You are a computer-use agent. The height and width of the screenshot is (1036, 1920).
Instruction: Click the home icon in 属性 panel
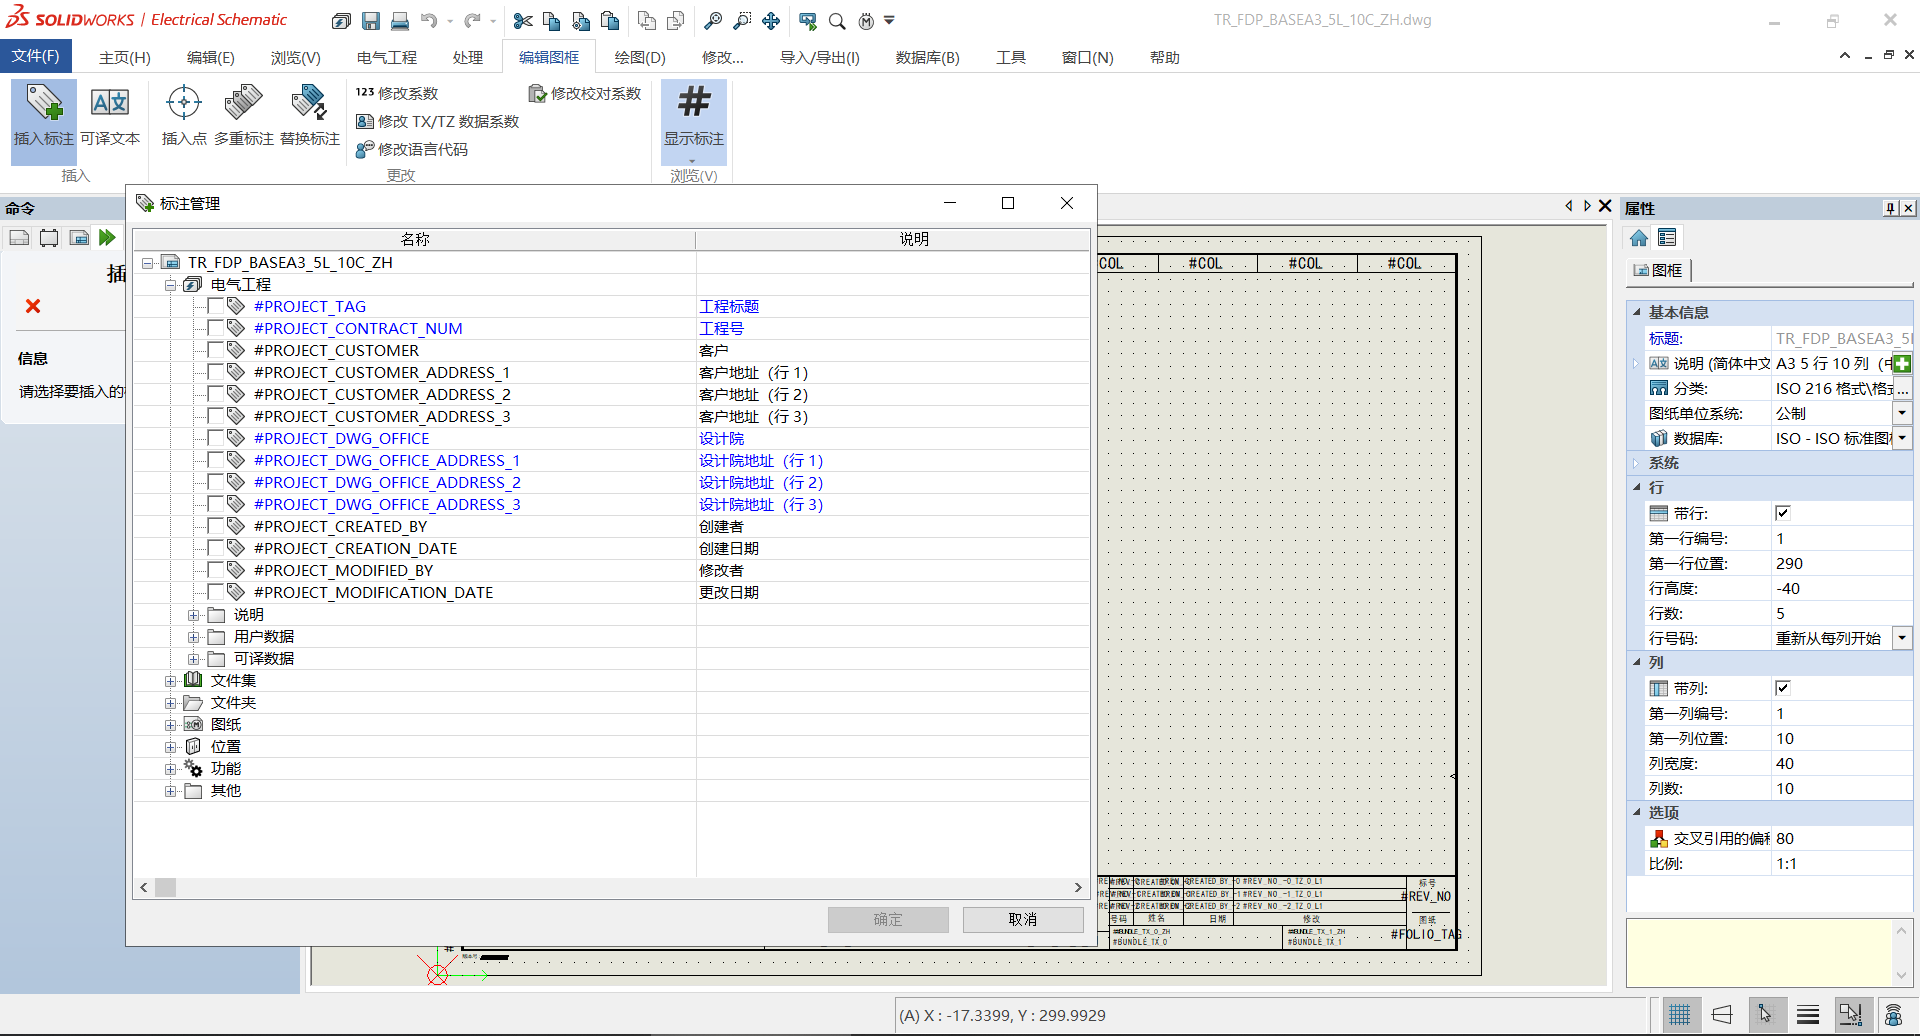click(1639, 238)
